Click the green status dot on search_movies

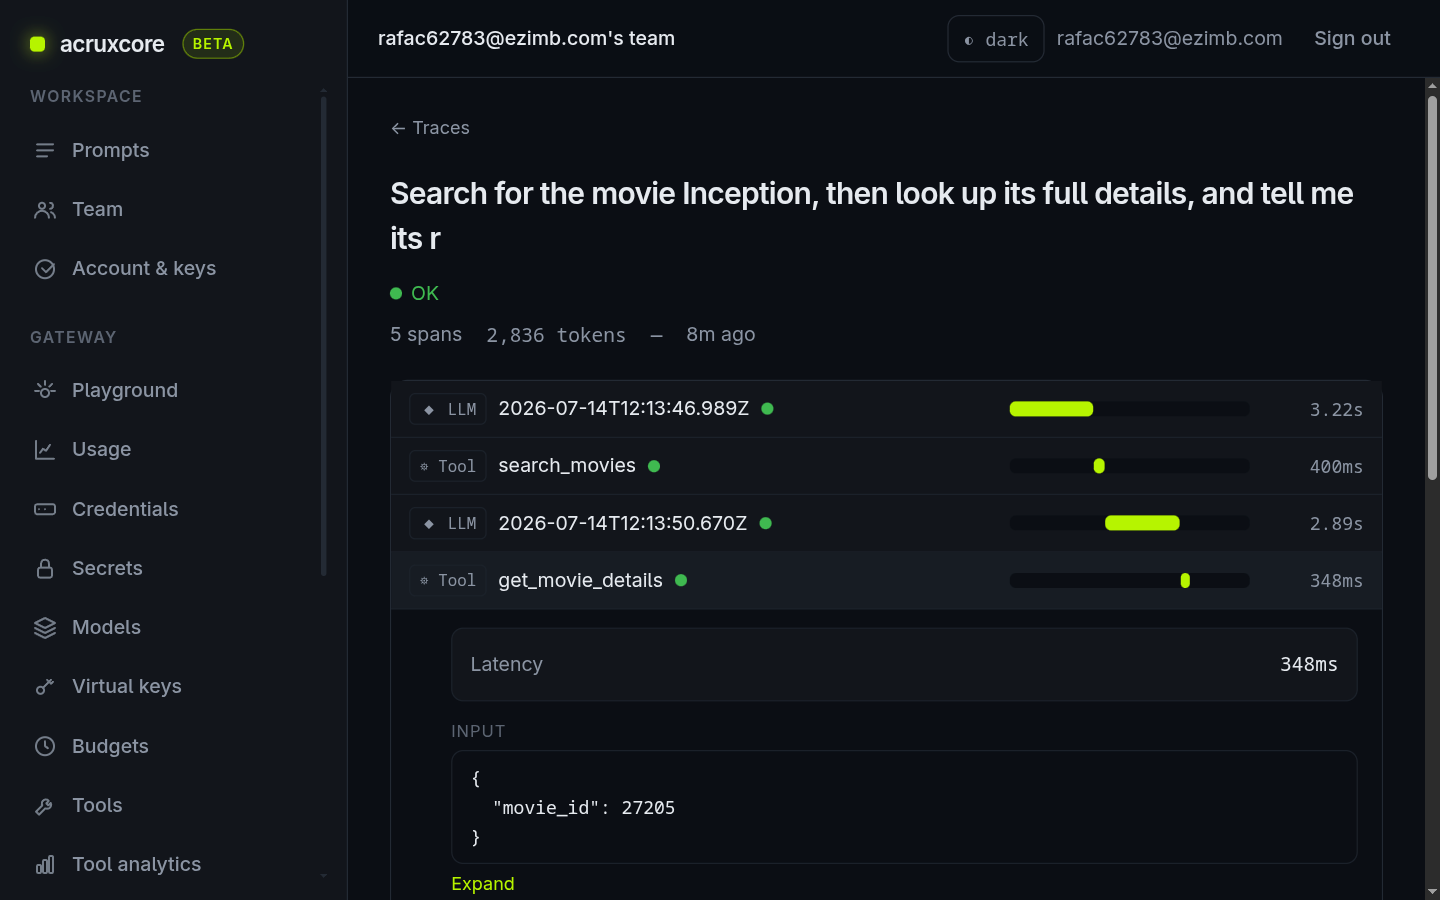click(654, 466)
